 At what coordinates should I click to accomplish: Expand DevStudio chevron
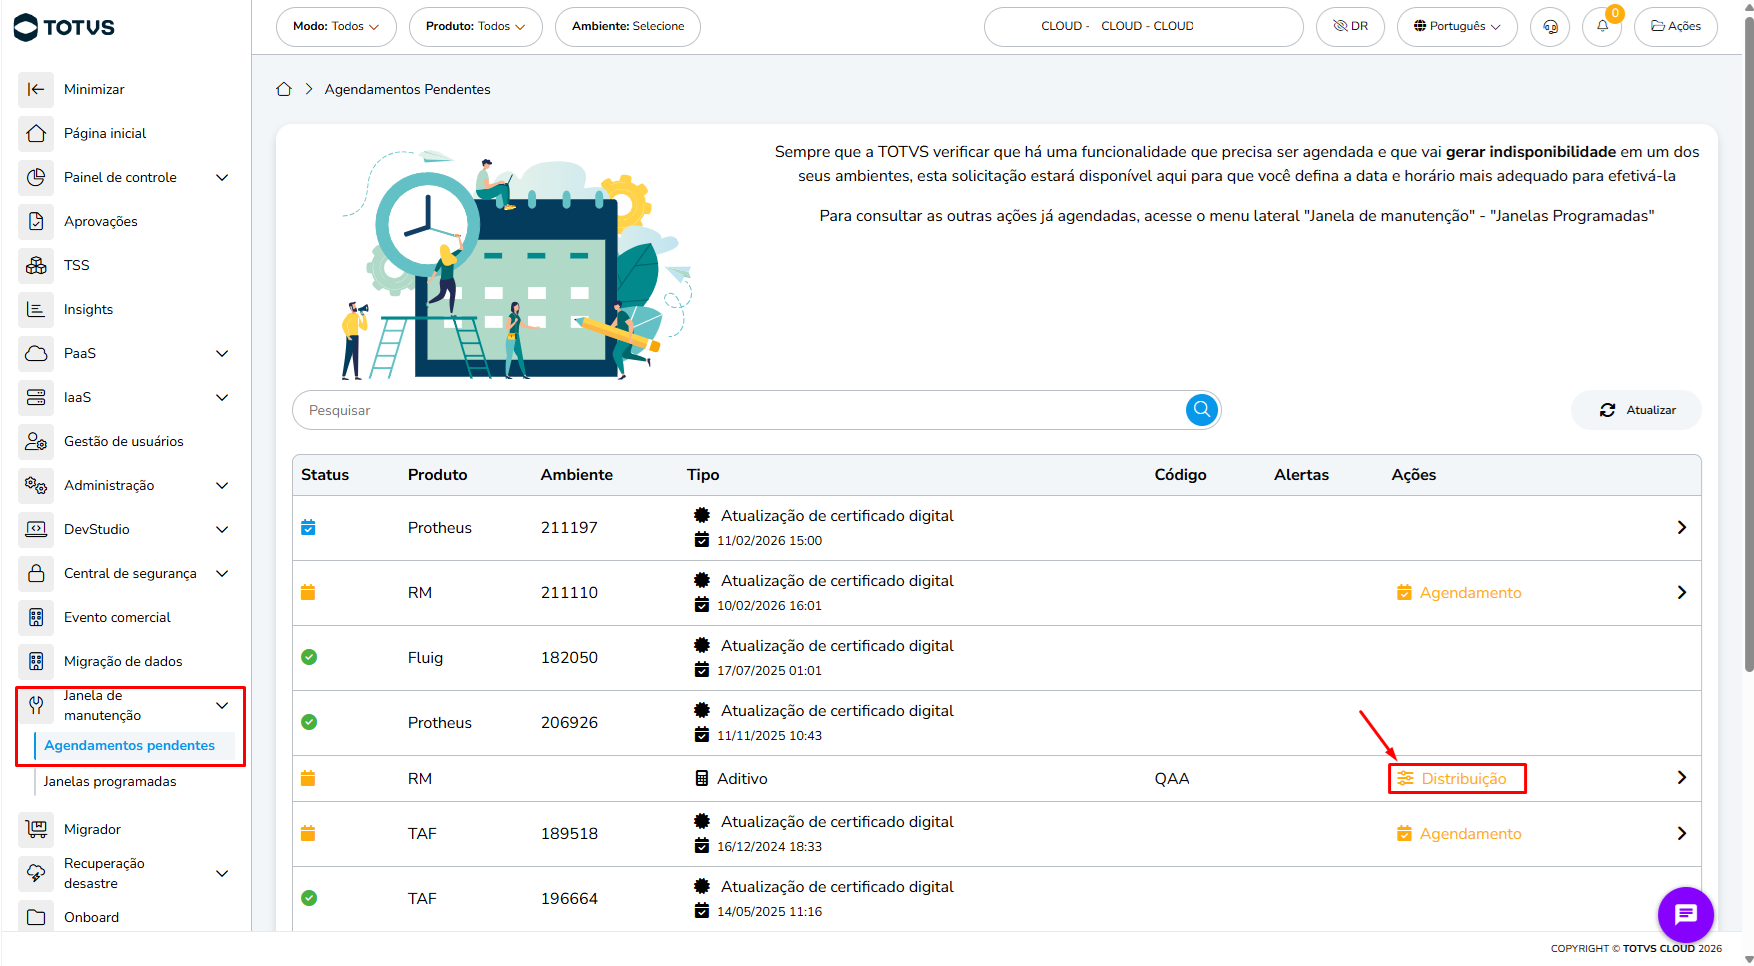point(222,529)
